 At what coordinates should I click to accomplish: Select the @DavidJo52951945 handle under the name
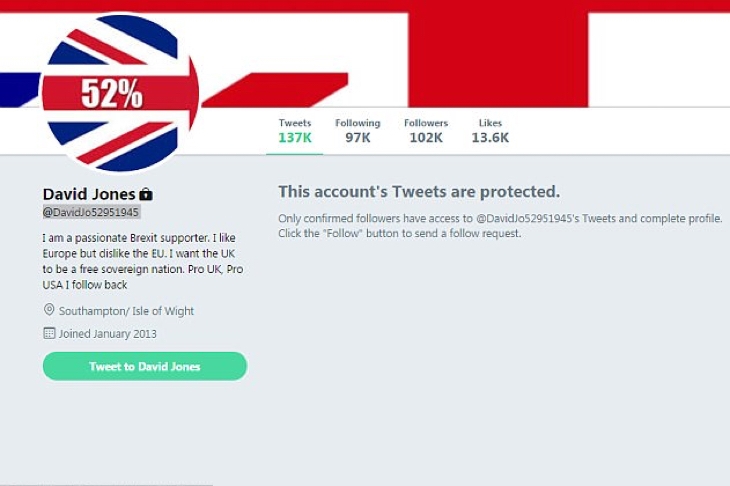[91, 213]
